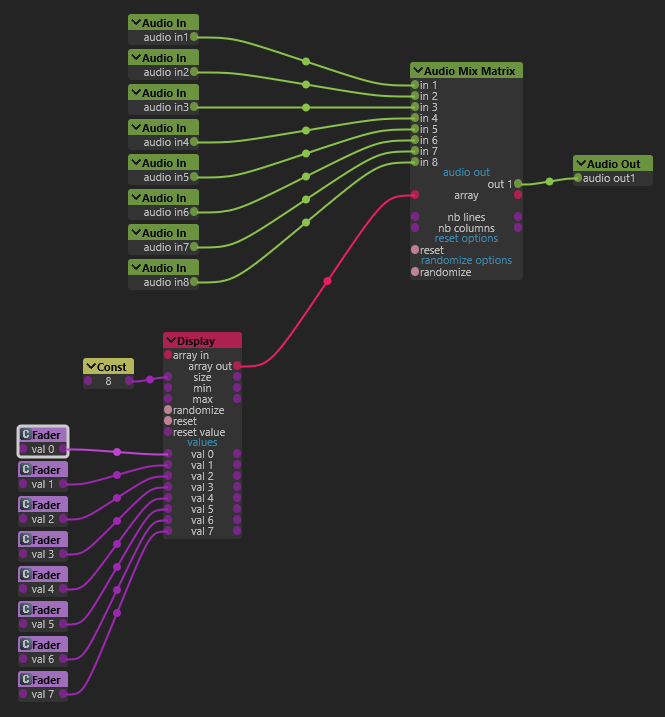Image resolution: width=665 pixels, height=717 pixels.
Task: Click the C icon on val 7 Fader
Action: point(26,680)
